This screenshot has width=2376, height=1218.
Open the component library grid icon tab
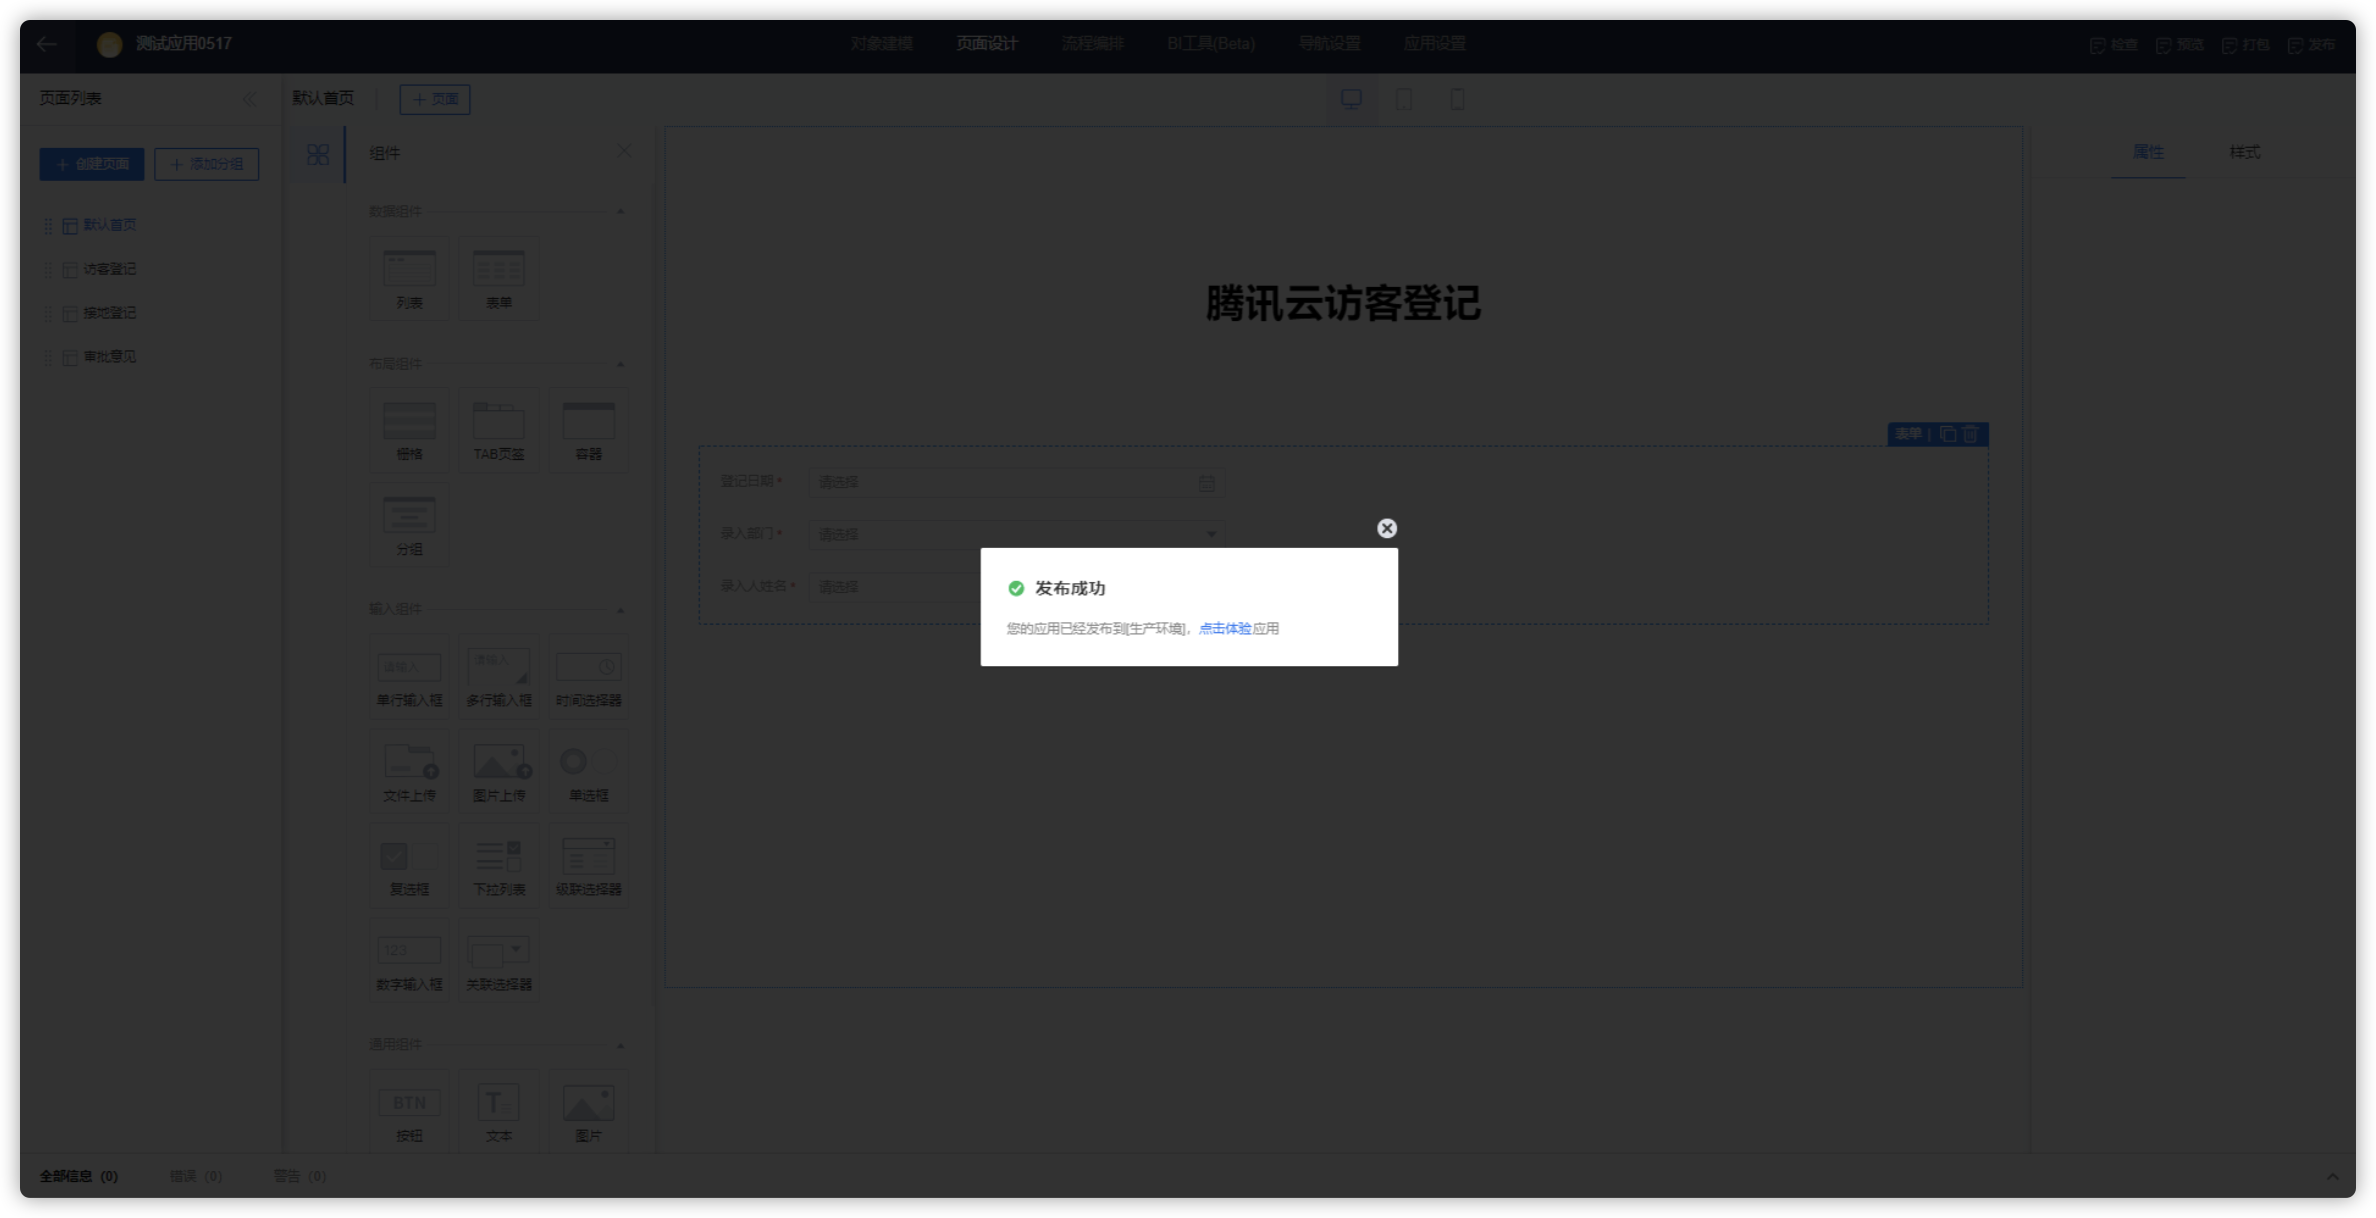[318, 154]
